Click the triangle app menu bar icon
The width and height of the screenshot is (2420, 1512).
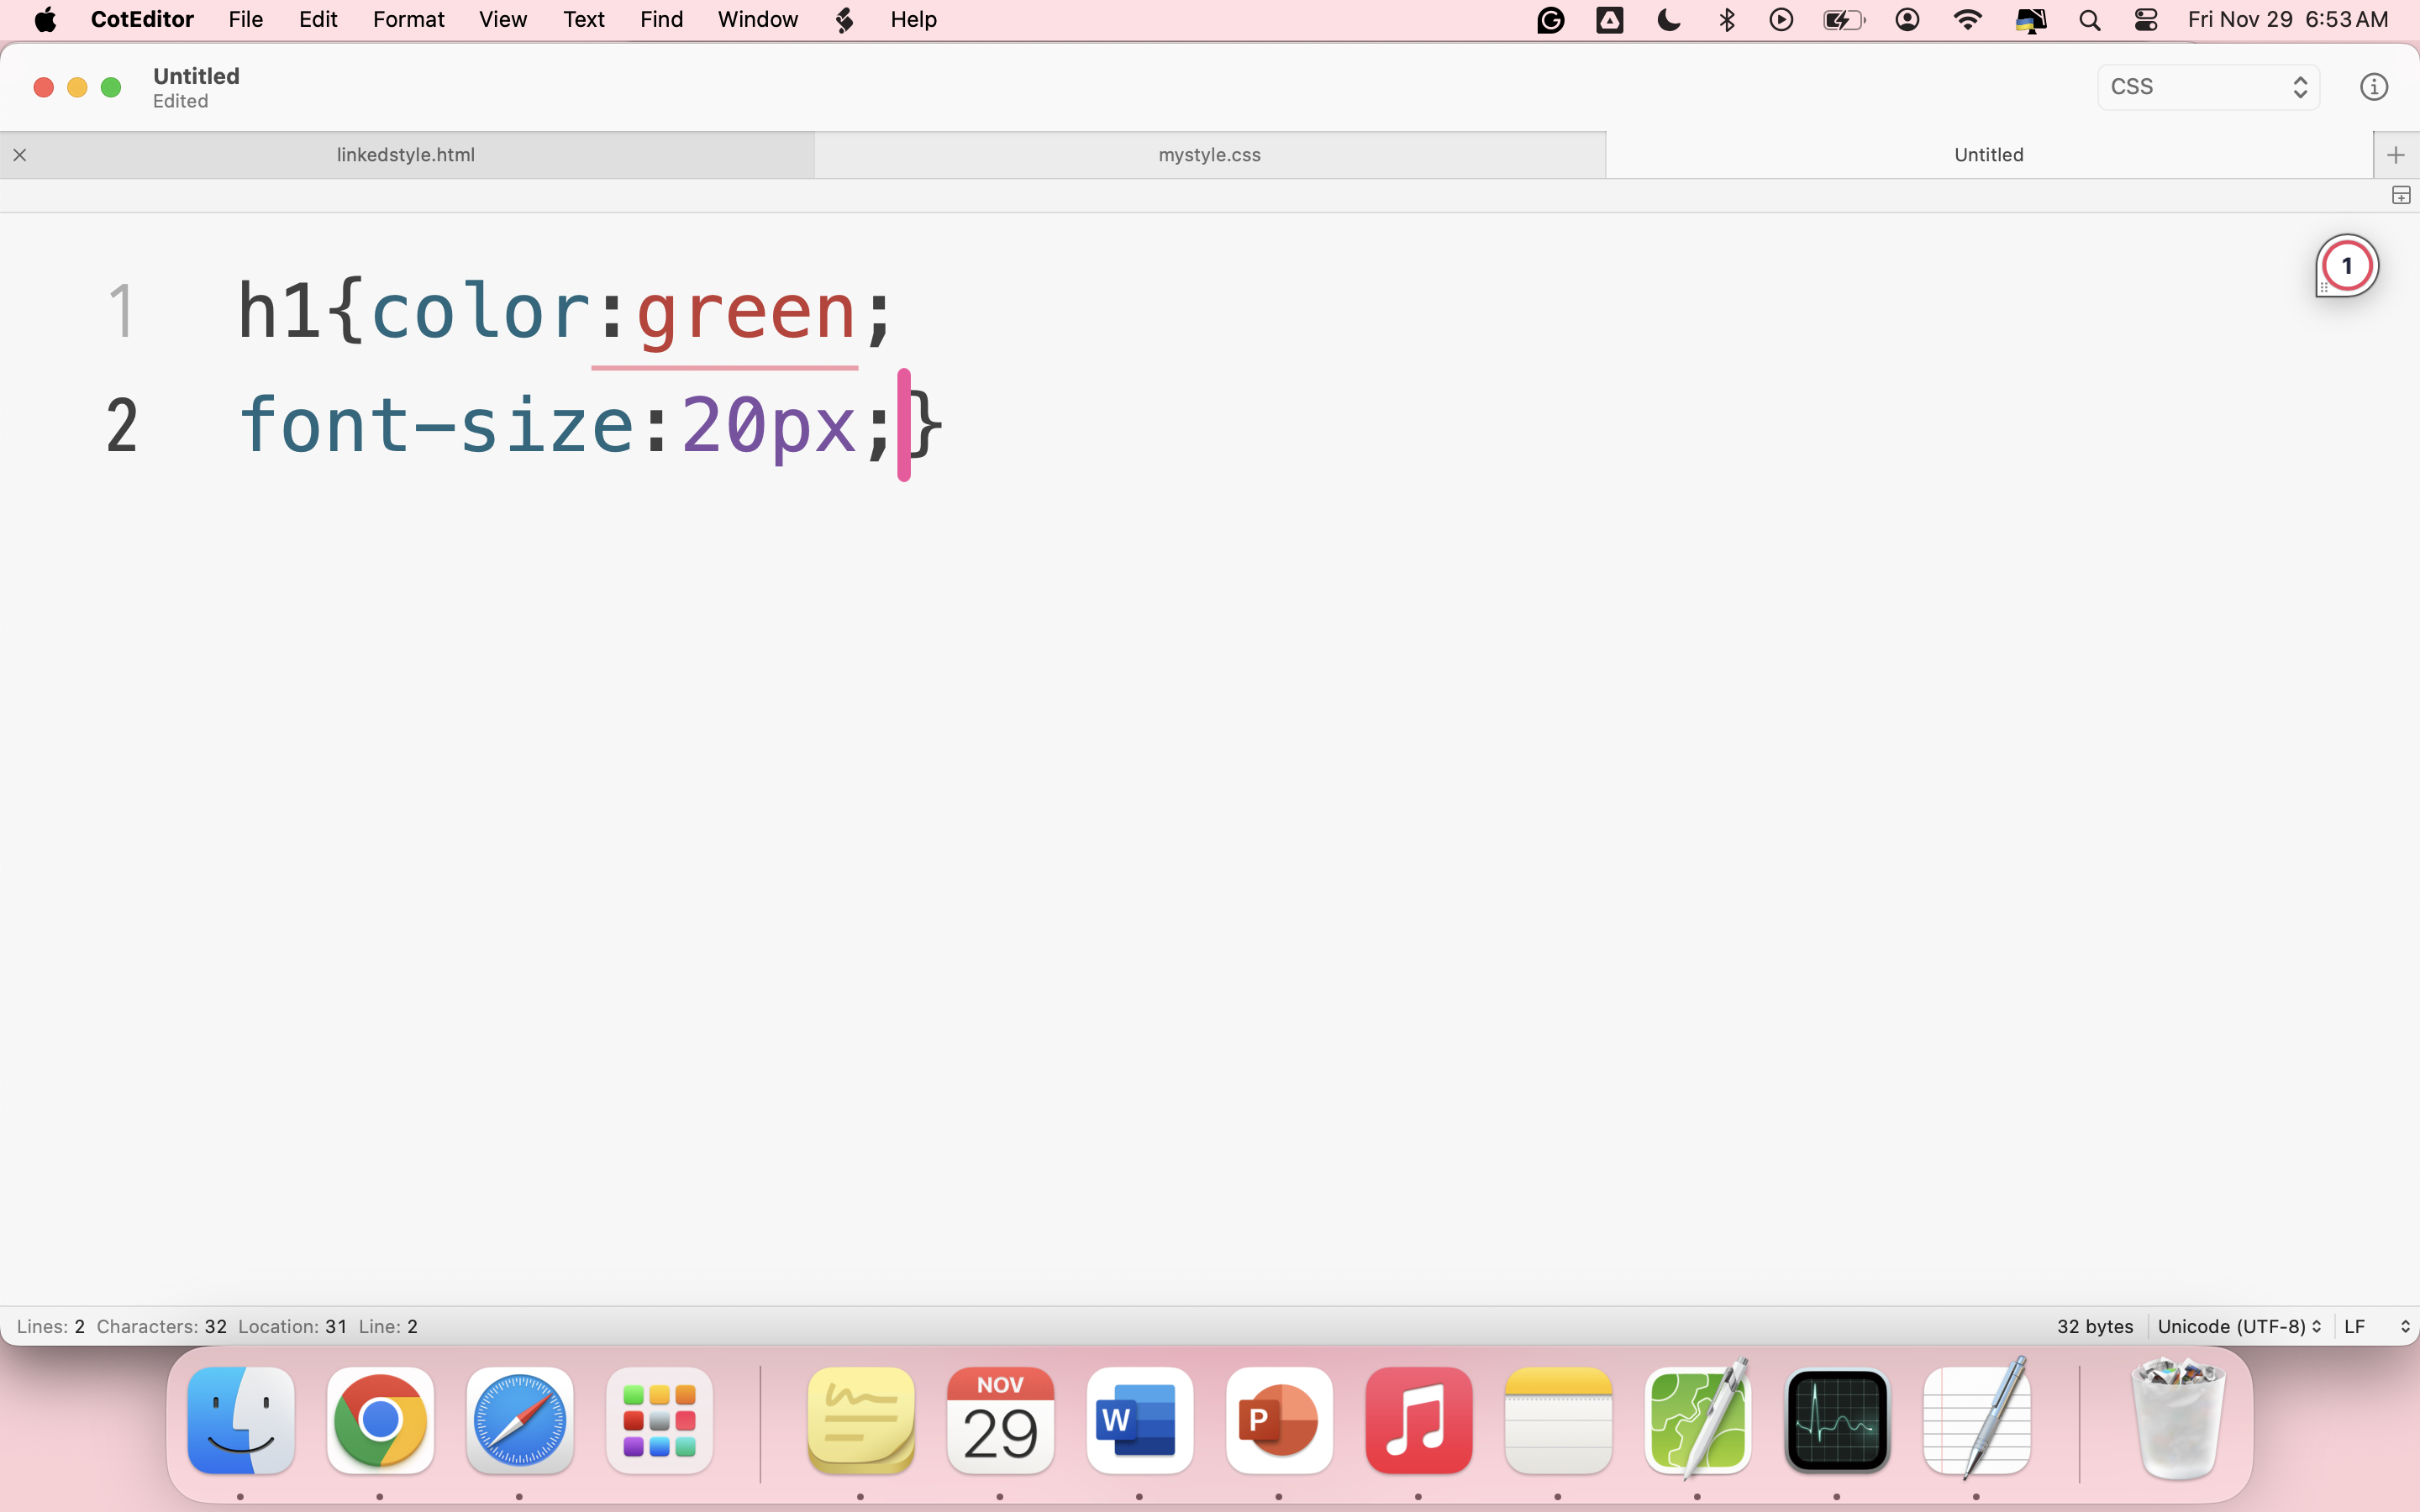pos(1609,20)
